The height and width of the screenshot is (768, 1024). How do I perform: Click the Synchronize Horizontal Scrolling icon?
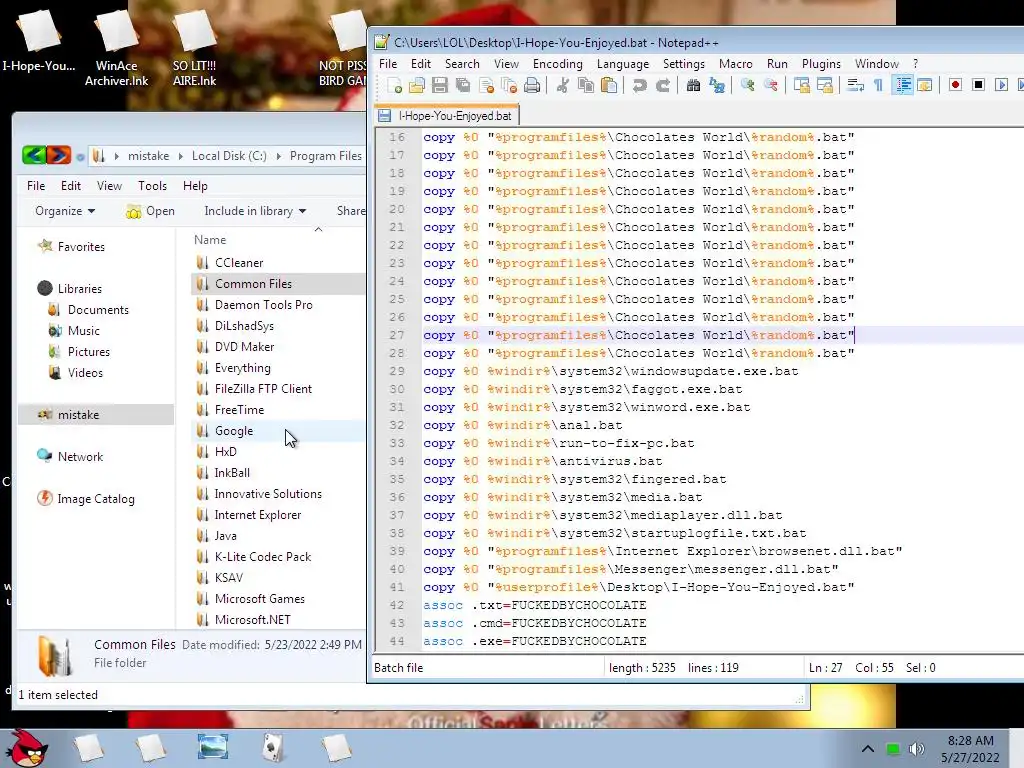coord(825,86)
